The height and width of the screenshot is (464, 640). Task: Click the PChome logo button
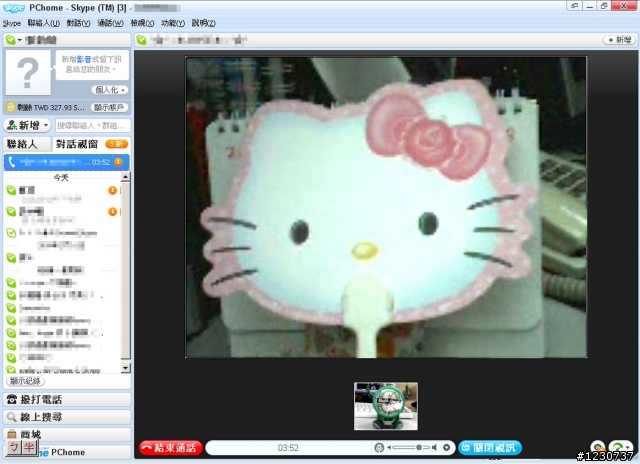click(67, 452)
